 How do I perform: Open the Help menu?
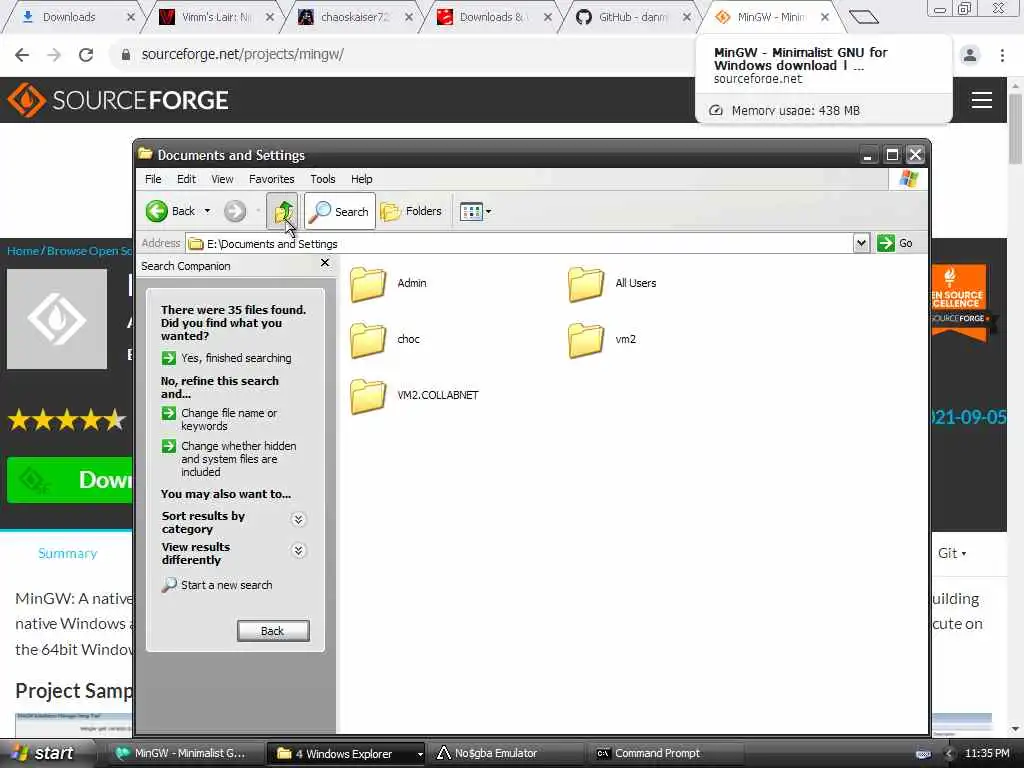coord(361,179)
